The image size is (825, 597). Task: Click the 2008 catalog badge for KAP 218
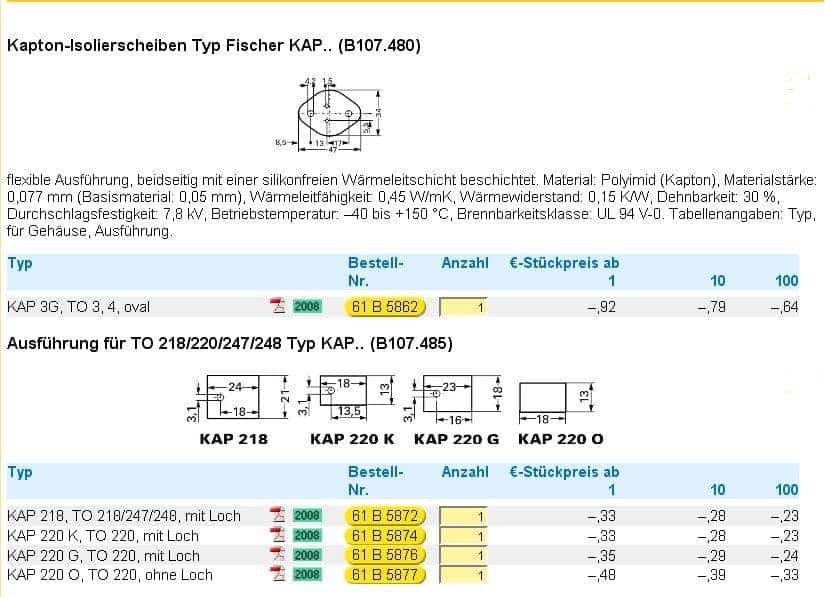click(x=307, y=515)
